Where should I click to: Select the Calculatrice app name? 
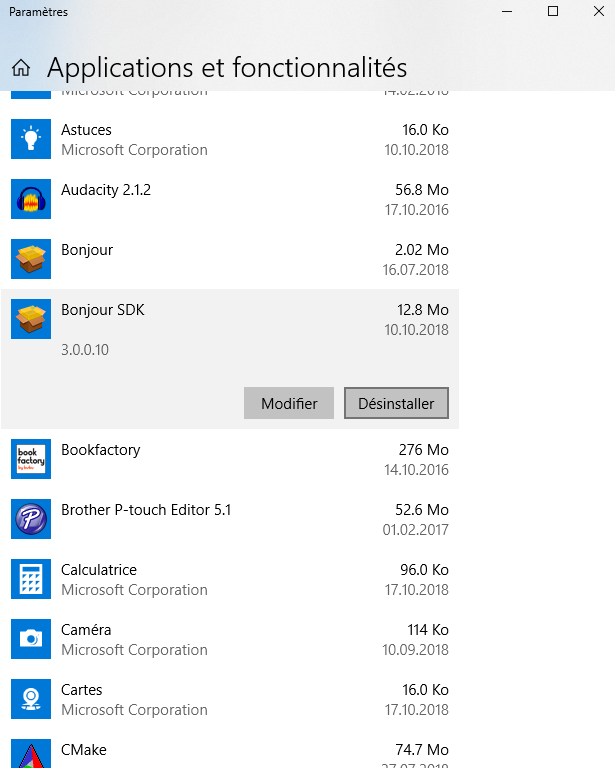click(99, 570)
